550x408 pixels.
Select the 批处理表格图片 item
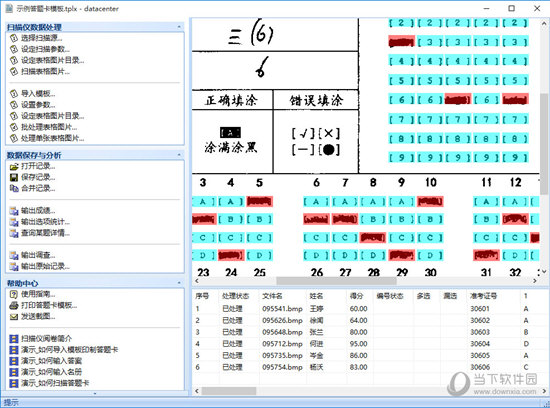49,127
